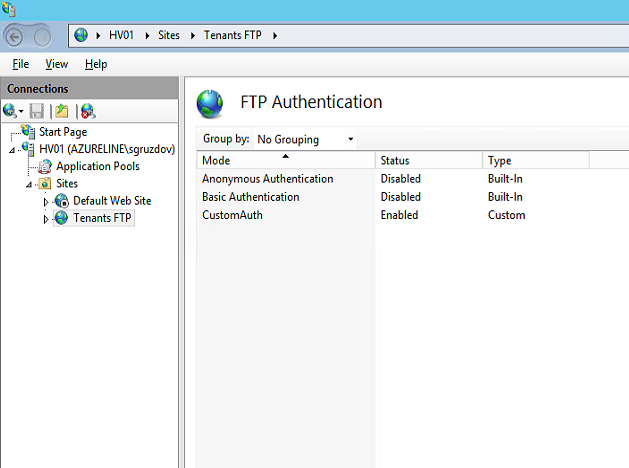This screenshot has width=629, height=468.
Task: Click the Back navigation arrow button
Action: 15,37
